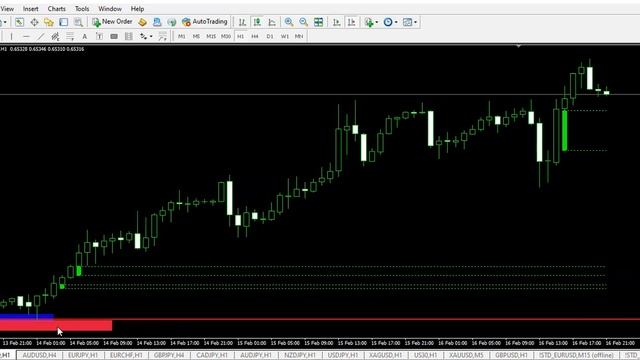Switch timeframe to M5
Screen dimensions: 640x360
196,36
